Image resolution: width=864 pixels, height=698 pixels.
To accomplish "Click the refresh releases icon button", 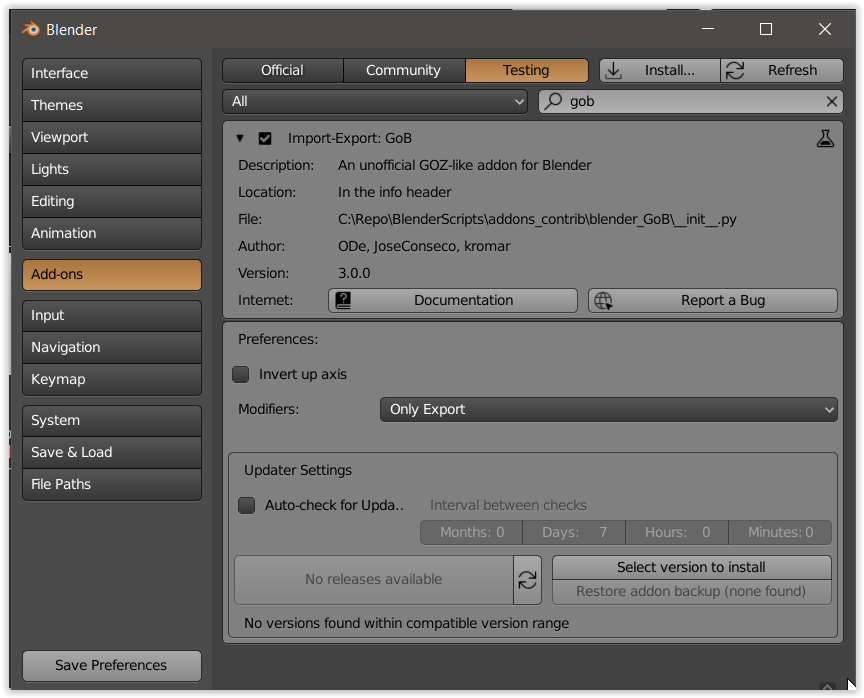I will 527,580.
